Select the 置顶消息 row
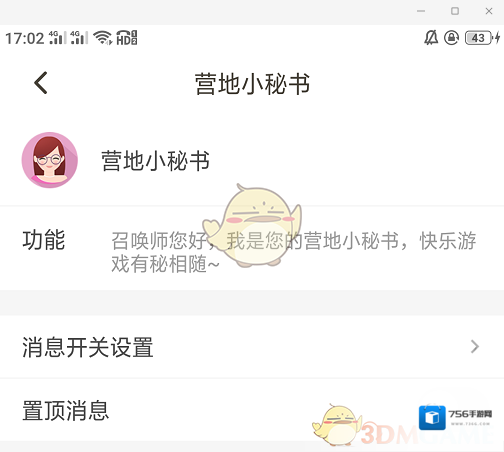The image size is (504, 452). [252, 410]
